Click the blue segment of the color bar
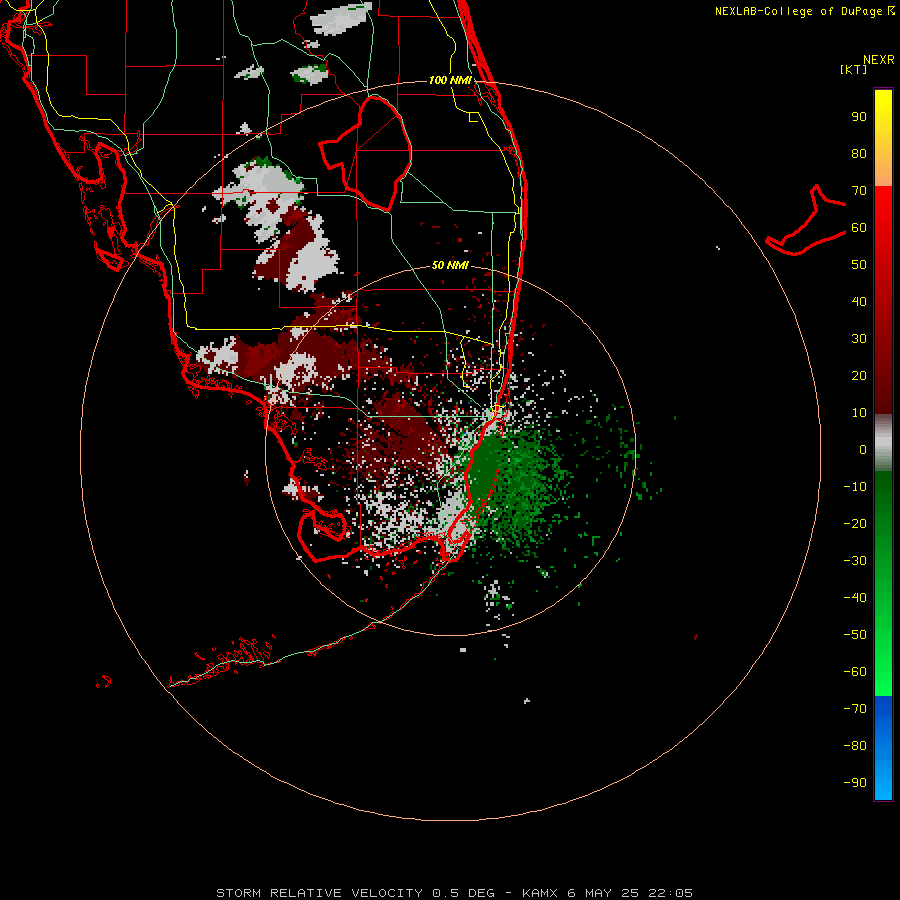The height and width of the screenshot is (900, 900). coord(883,748)
